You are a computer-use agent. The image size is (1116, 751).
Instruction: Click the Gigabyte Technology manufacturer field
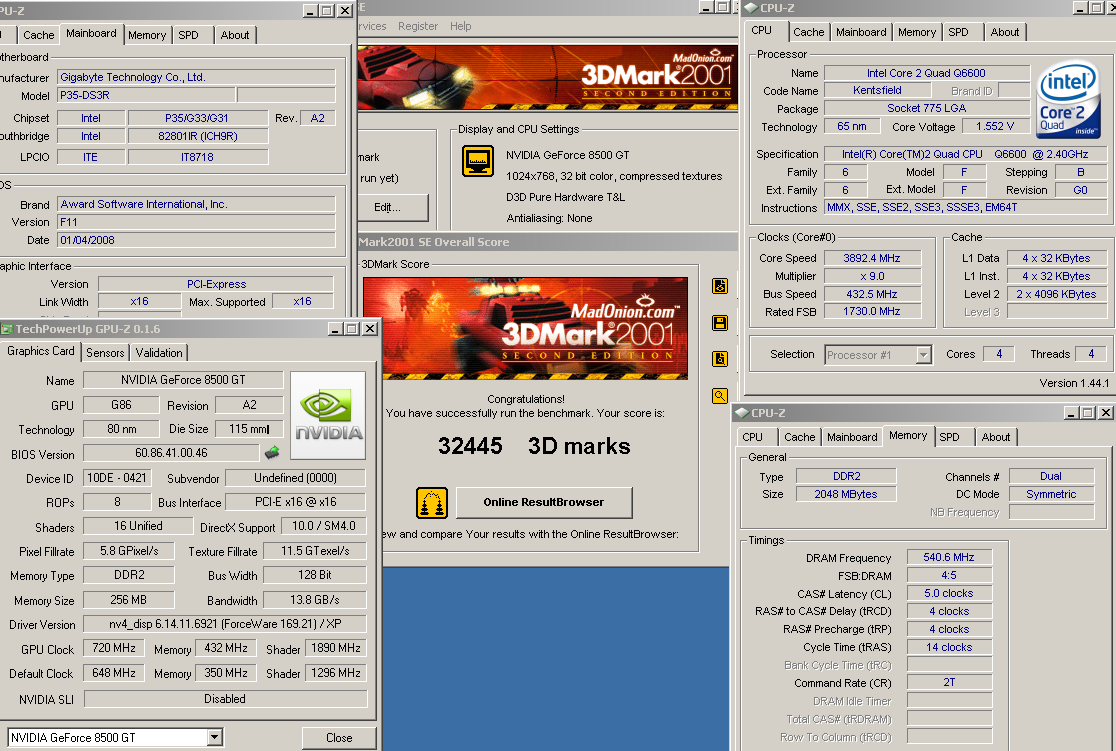196,77
